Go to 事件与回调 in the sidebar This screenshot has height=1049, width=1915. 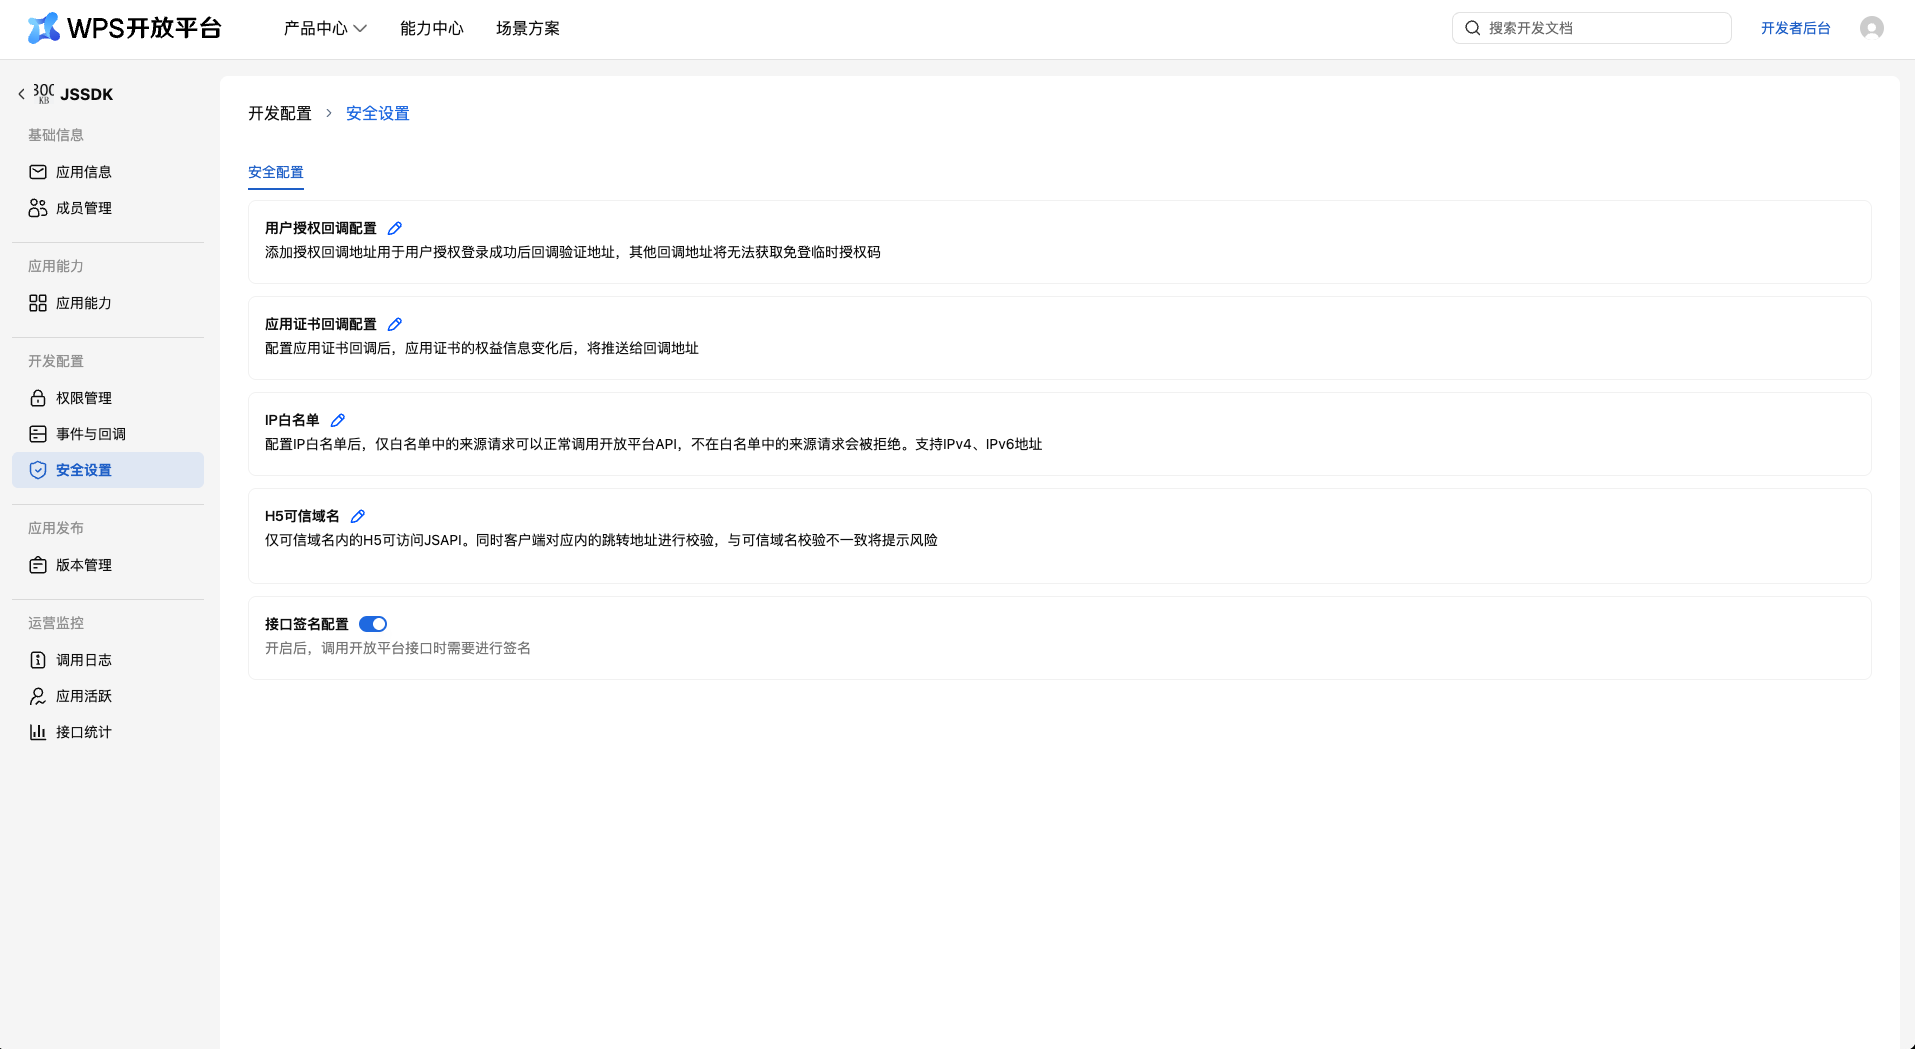(90, 434)
